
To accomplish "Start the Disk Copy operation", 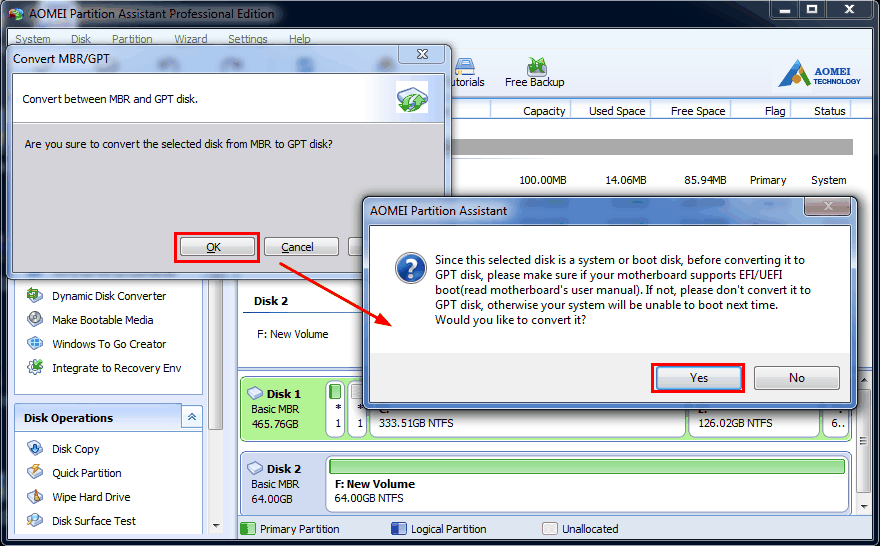I will (x=76, y=449).
